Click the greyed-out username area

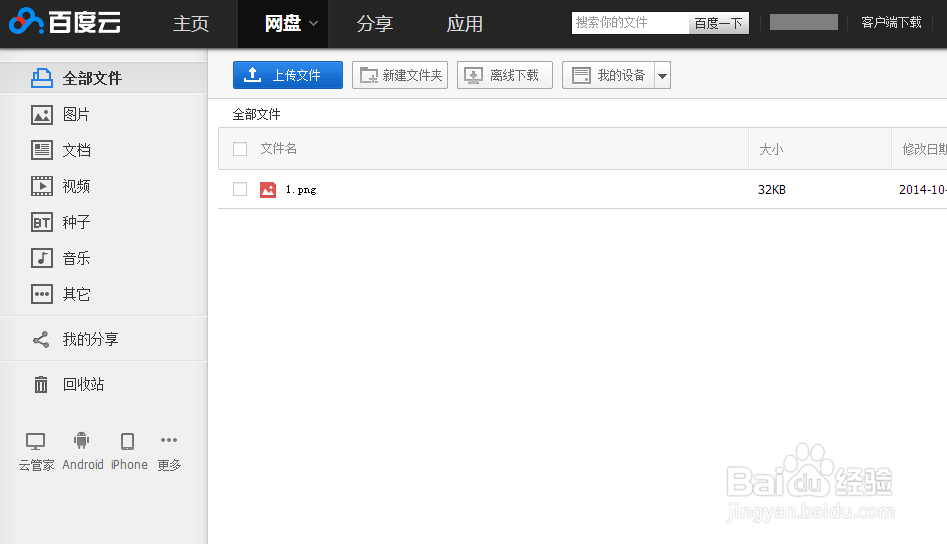point(804,22)
